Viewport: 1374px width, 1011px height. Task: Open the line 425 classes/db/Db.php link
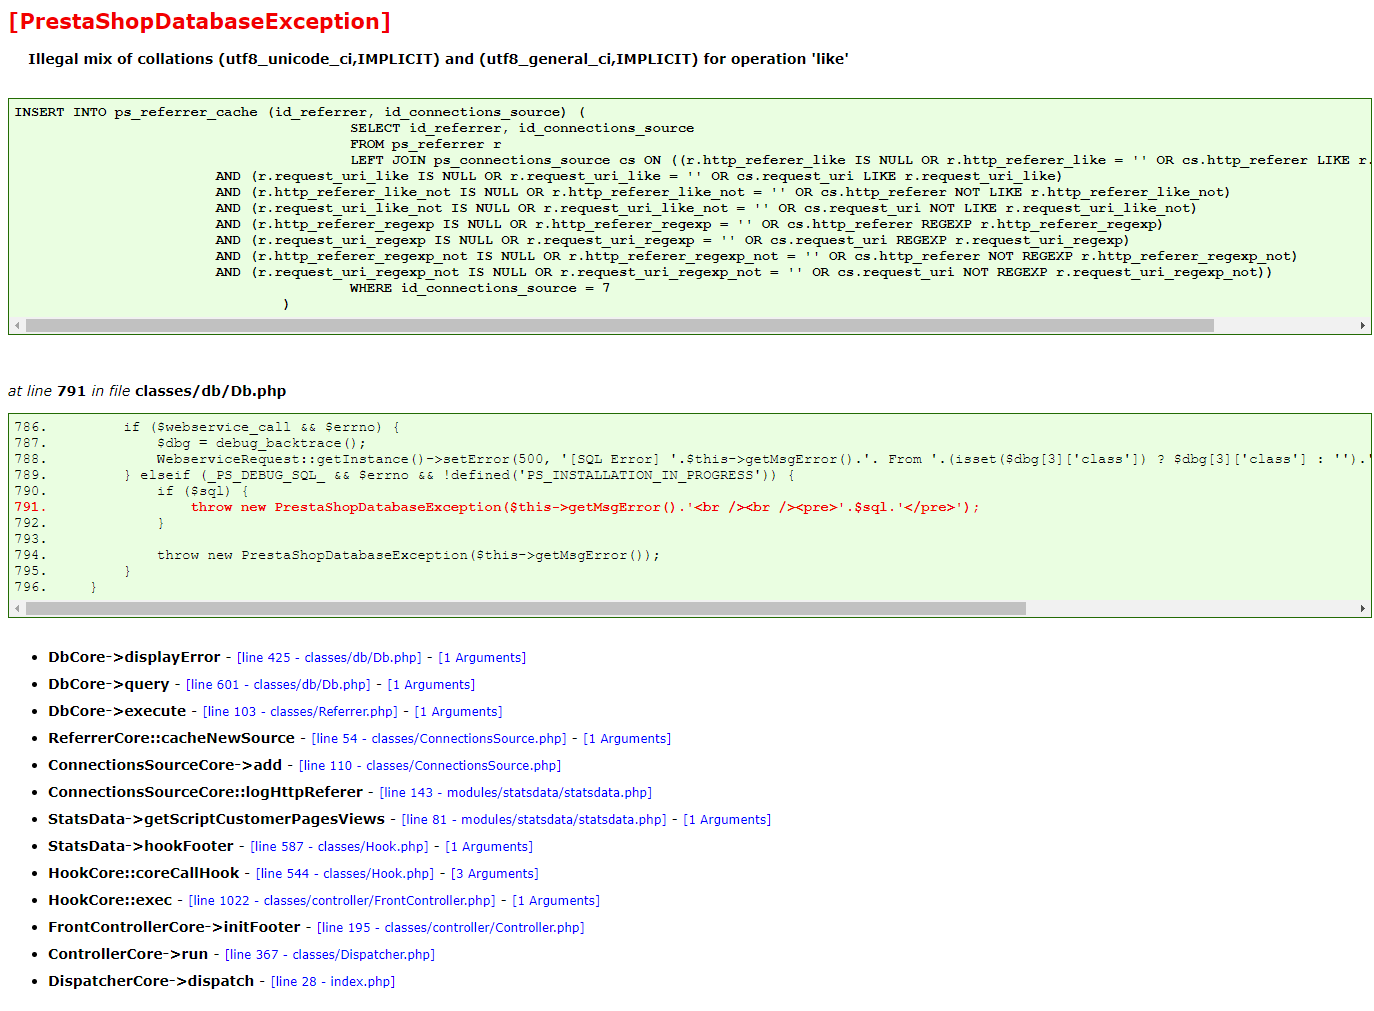329,658
